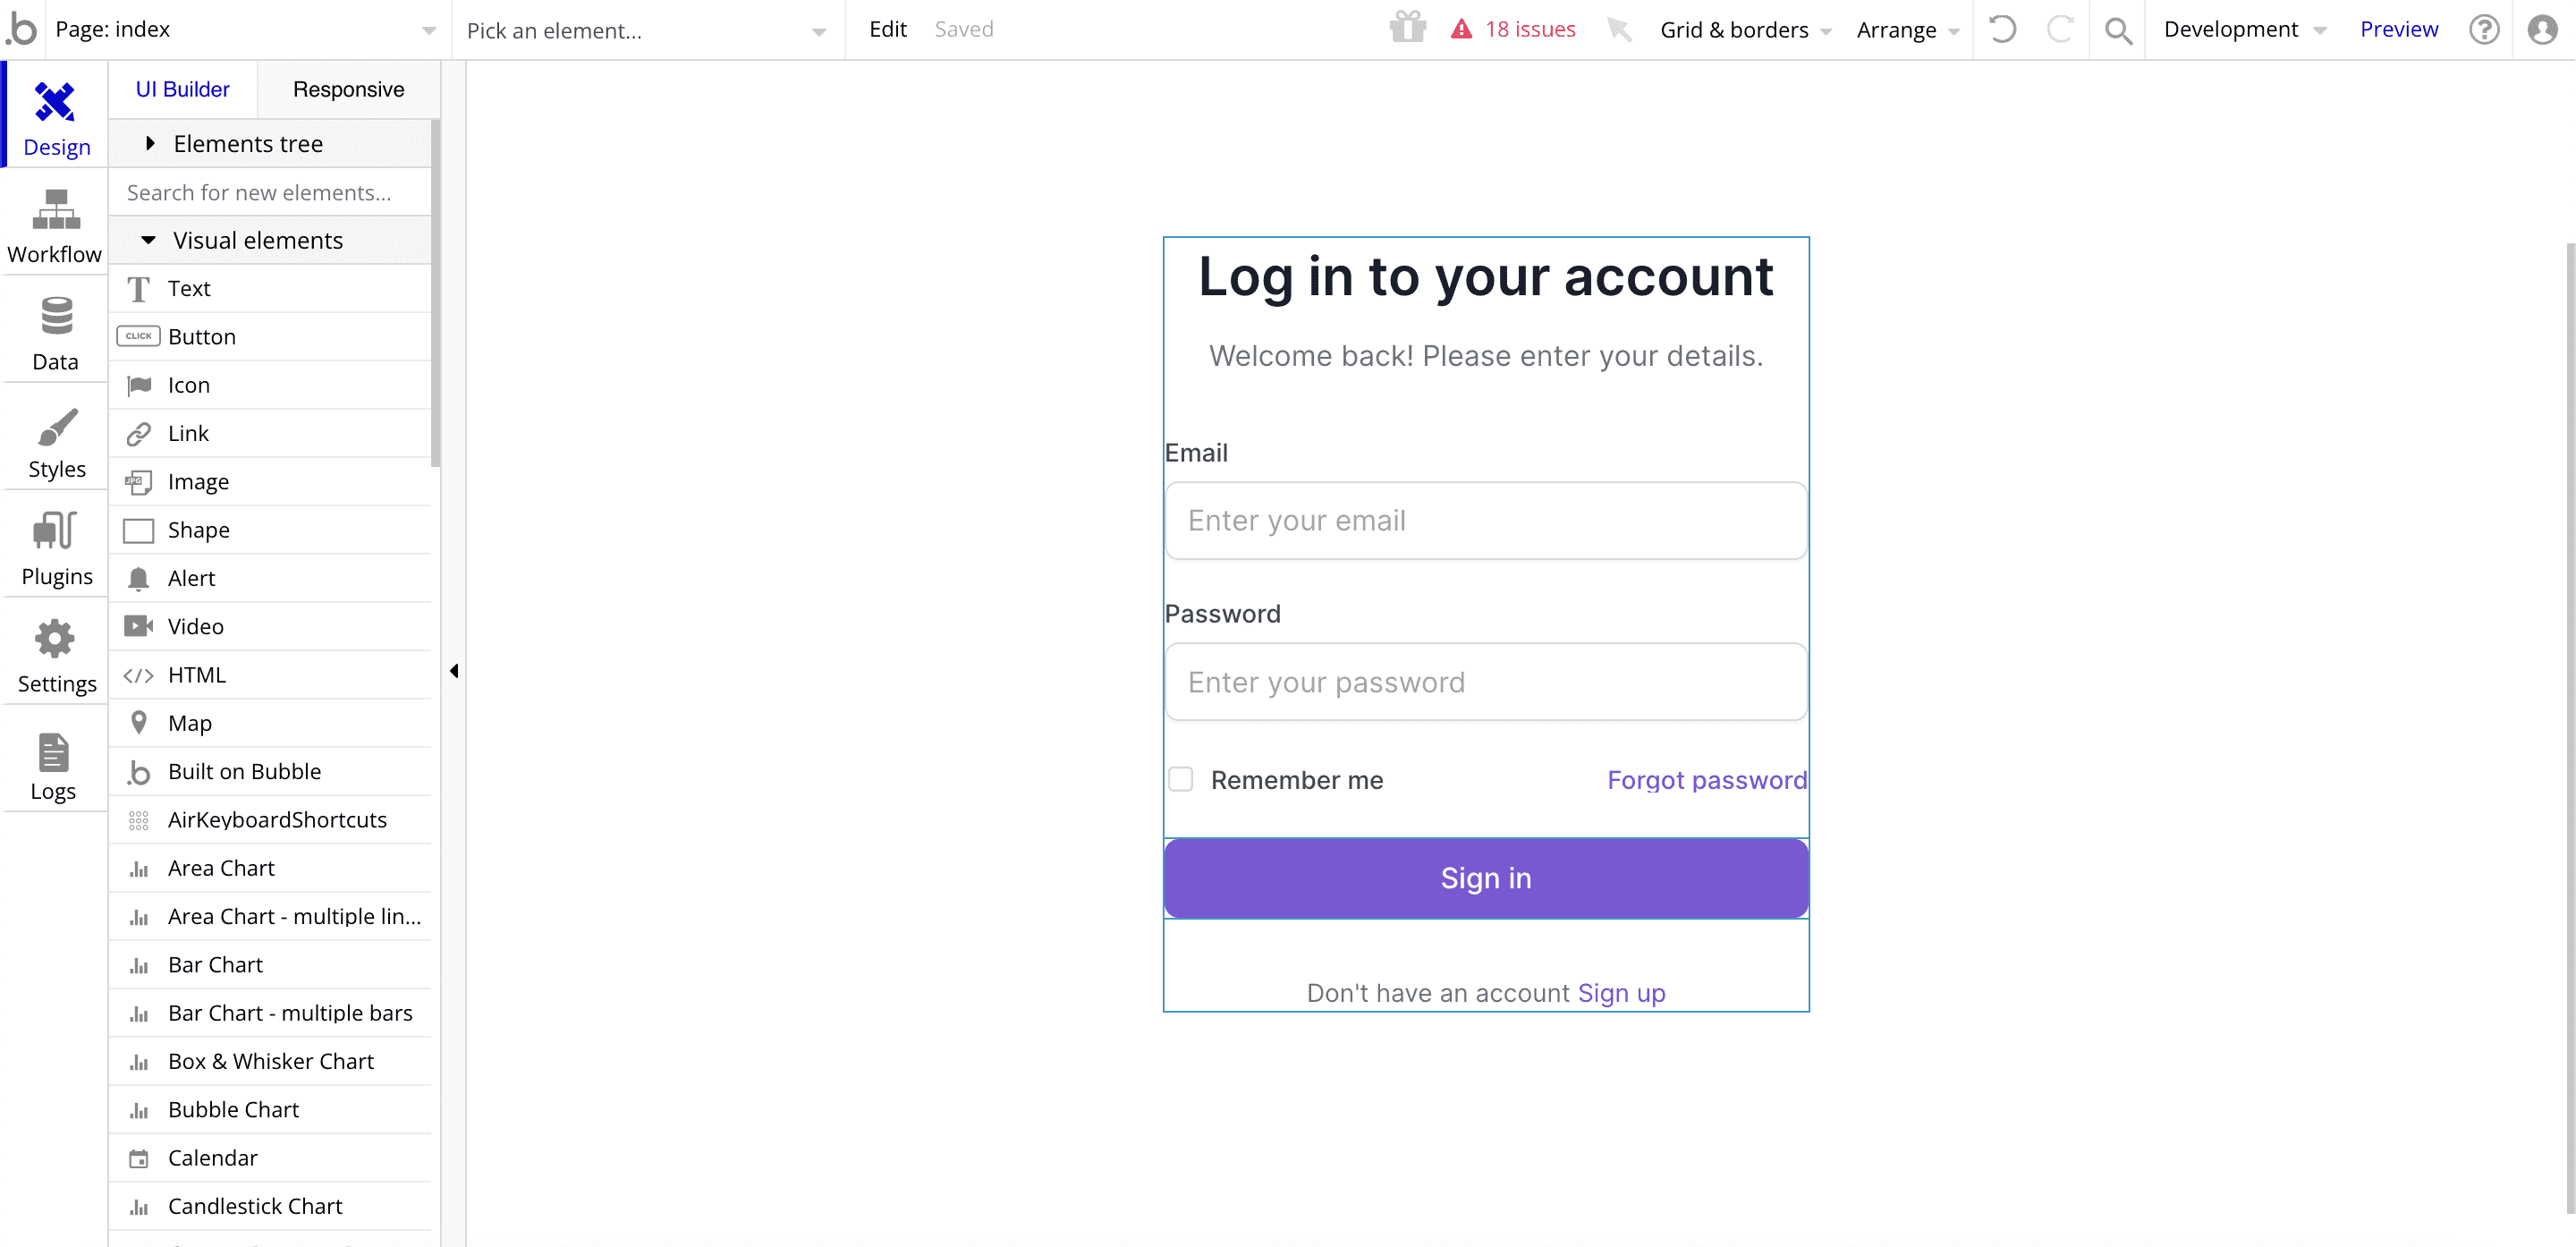Switch to the Data section
The width and height of the screenshot is (2576, 1247).
(x=54, y=332)
